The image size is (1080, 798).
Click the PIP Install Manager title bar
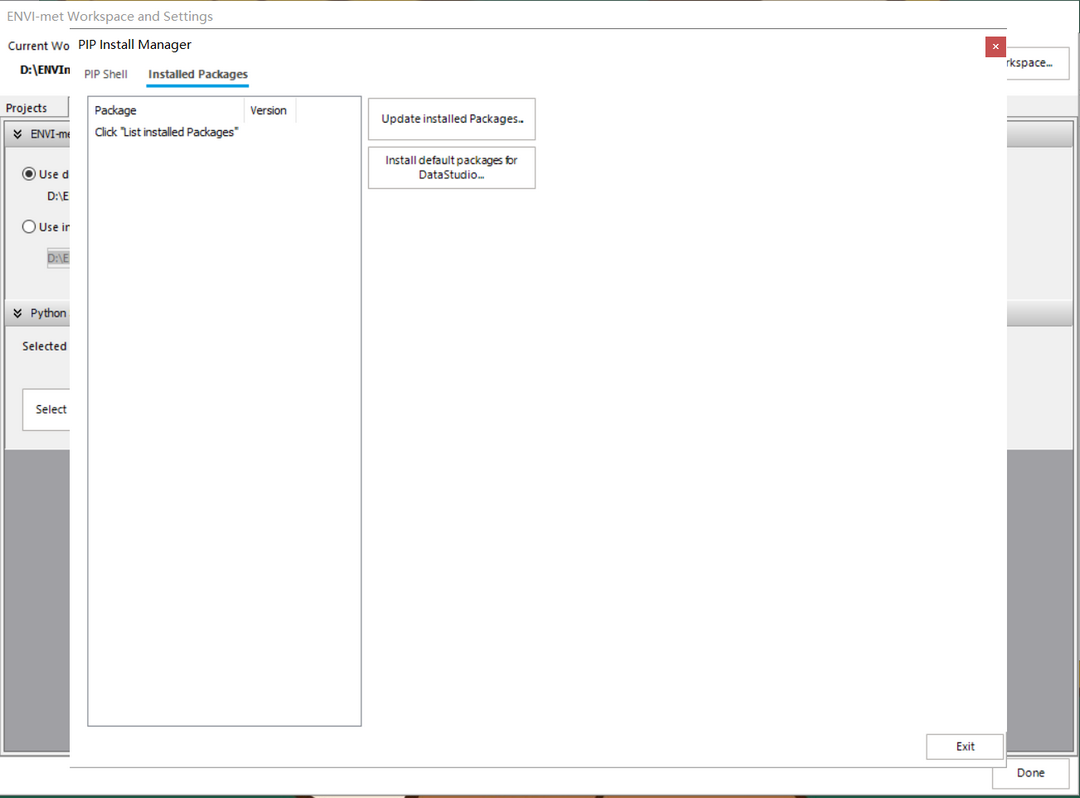coord(500,45)
